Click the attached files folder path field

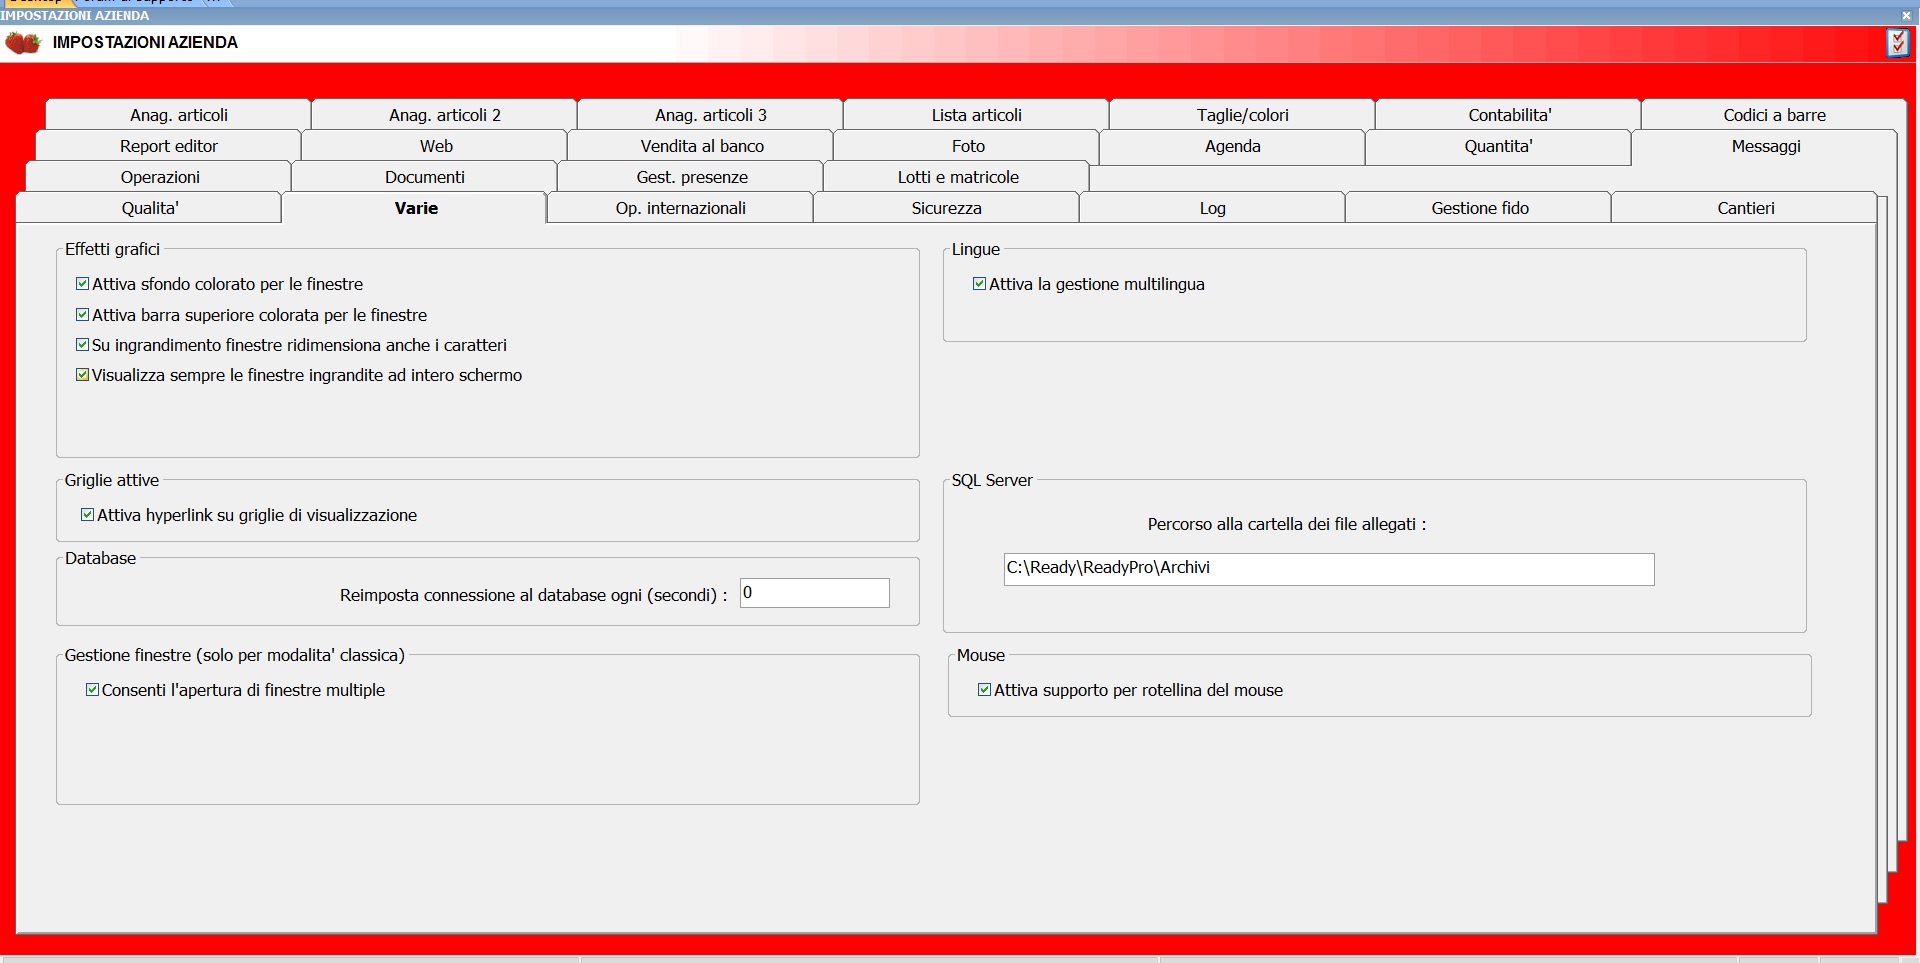pos(1329,569)
